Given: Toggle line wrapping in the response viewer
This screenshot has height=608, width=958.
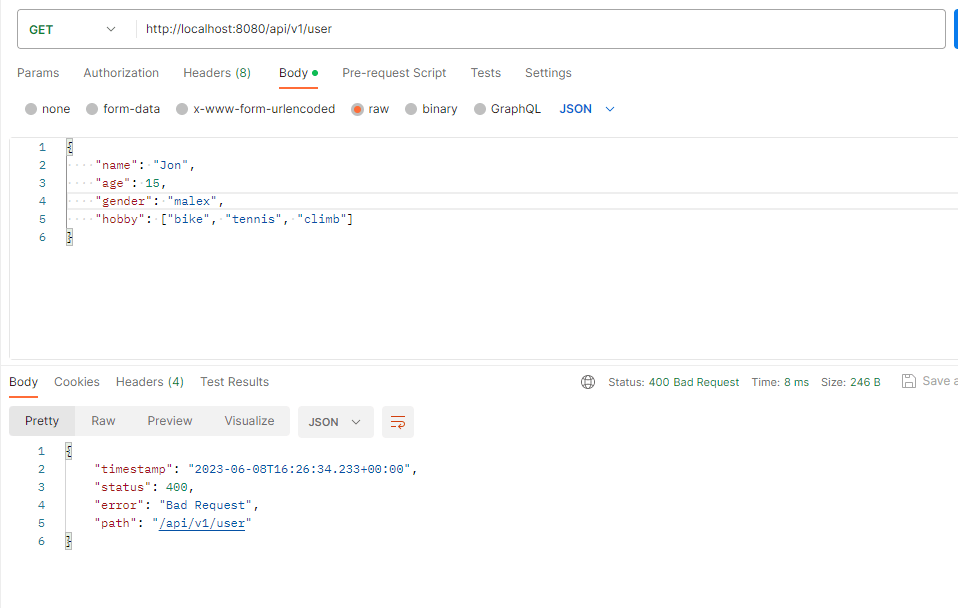Looking at the screenshot, I should [397, 422].
